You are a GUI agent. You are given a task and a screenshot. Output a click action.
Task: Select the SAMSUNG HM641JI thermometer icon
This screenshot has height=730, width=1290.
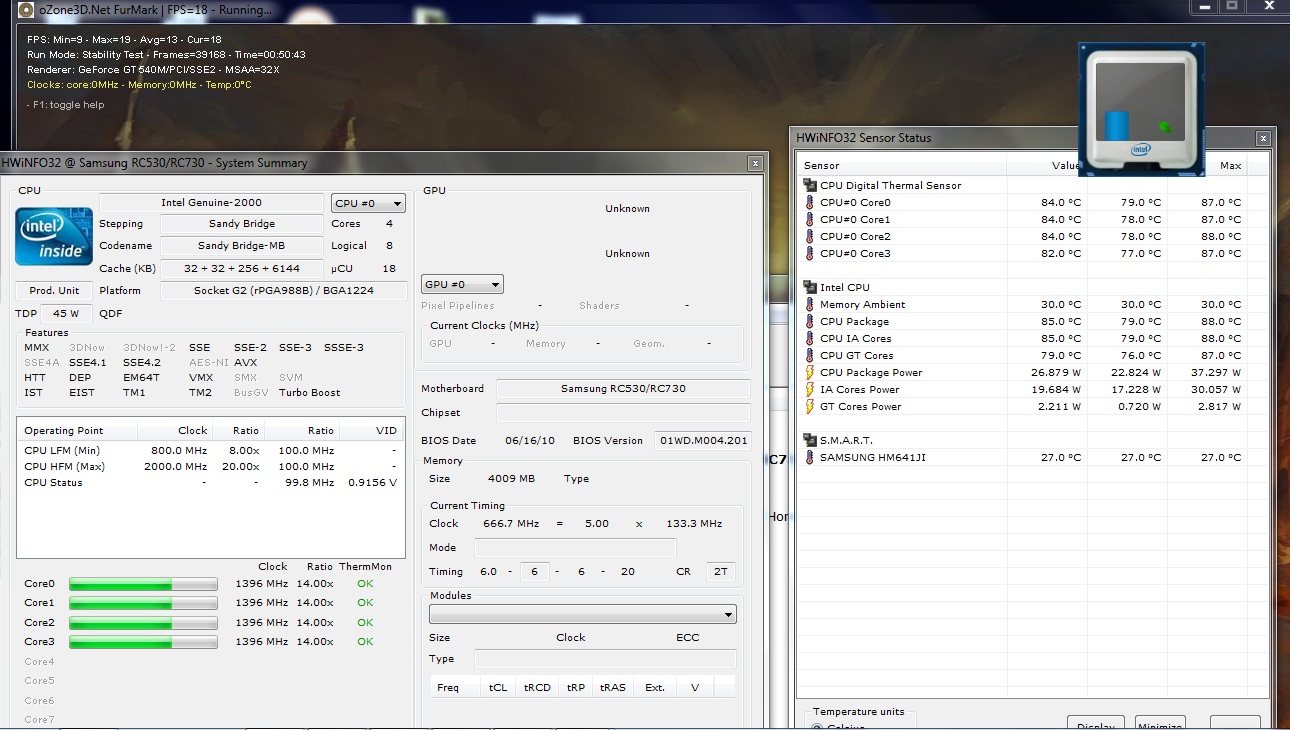point(810,458)
